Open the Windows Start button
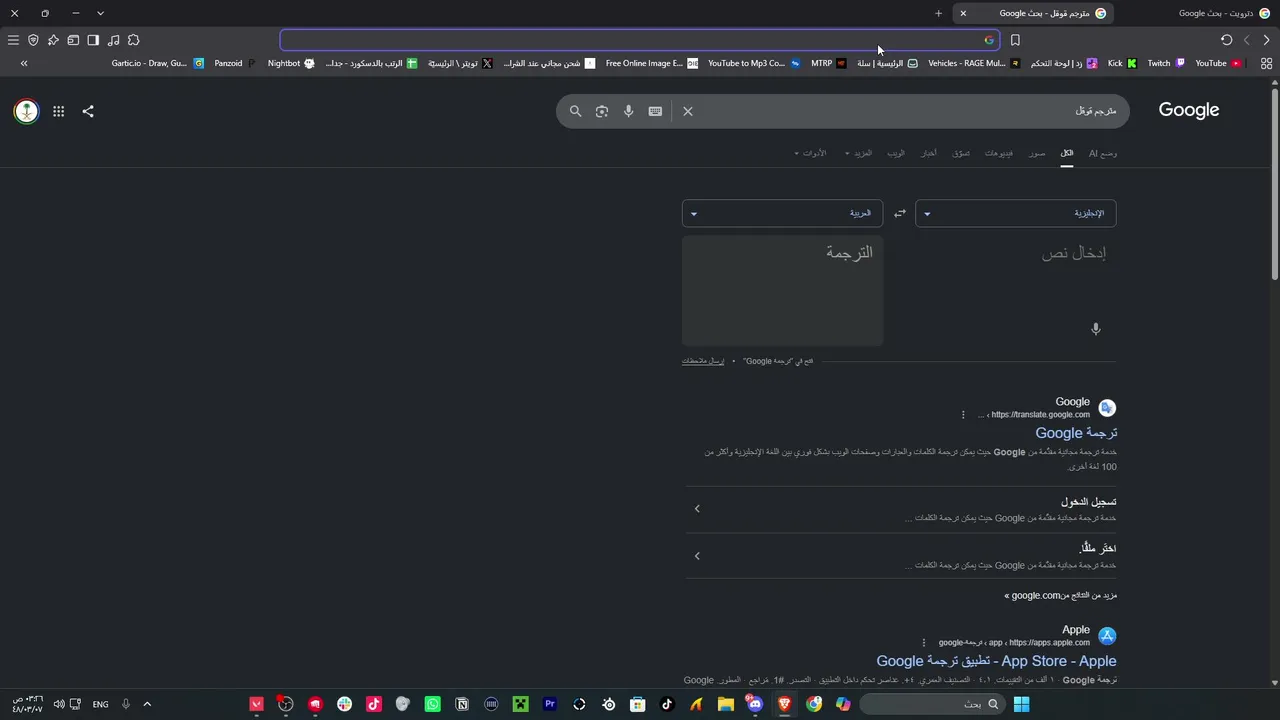Image resolution: width=1280 pixels, height=720 pixels. coord(1021,704)
